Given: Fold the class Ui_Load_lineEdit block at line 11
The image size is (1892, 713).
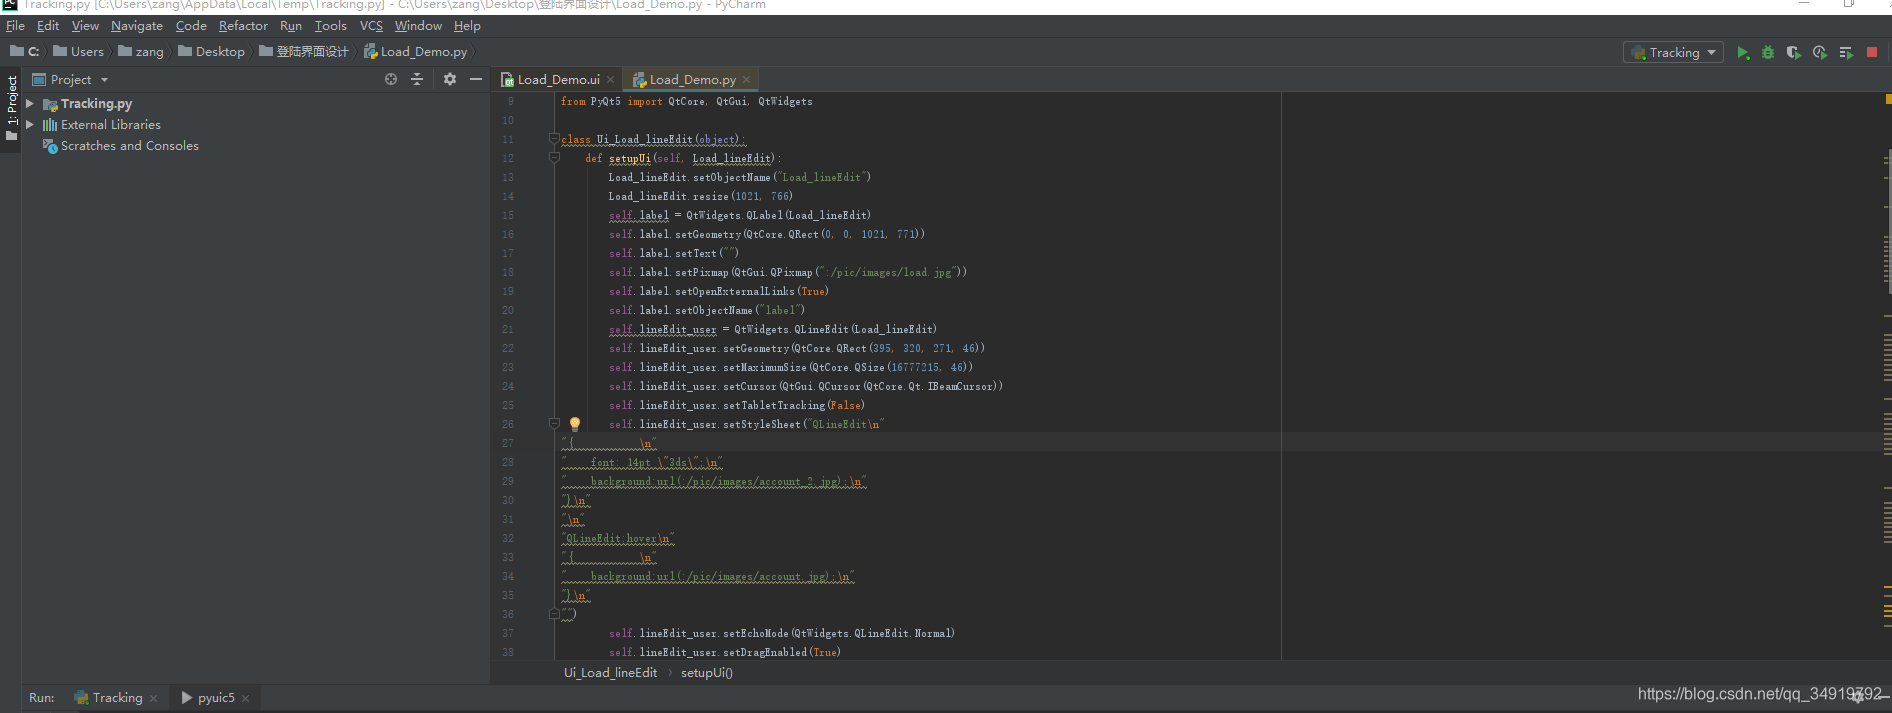Looking at the screenshot, I should pyautogui.click(x=554, y=139).
